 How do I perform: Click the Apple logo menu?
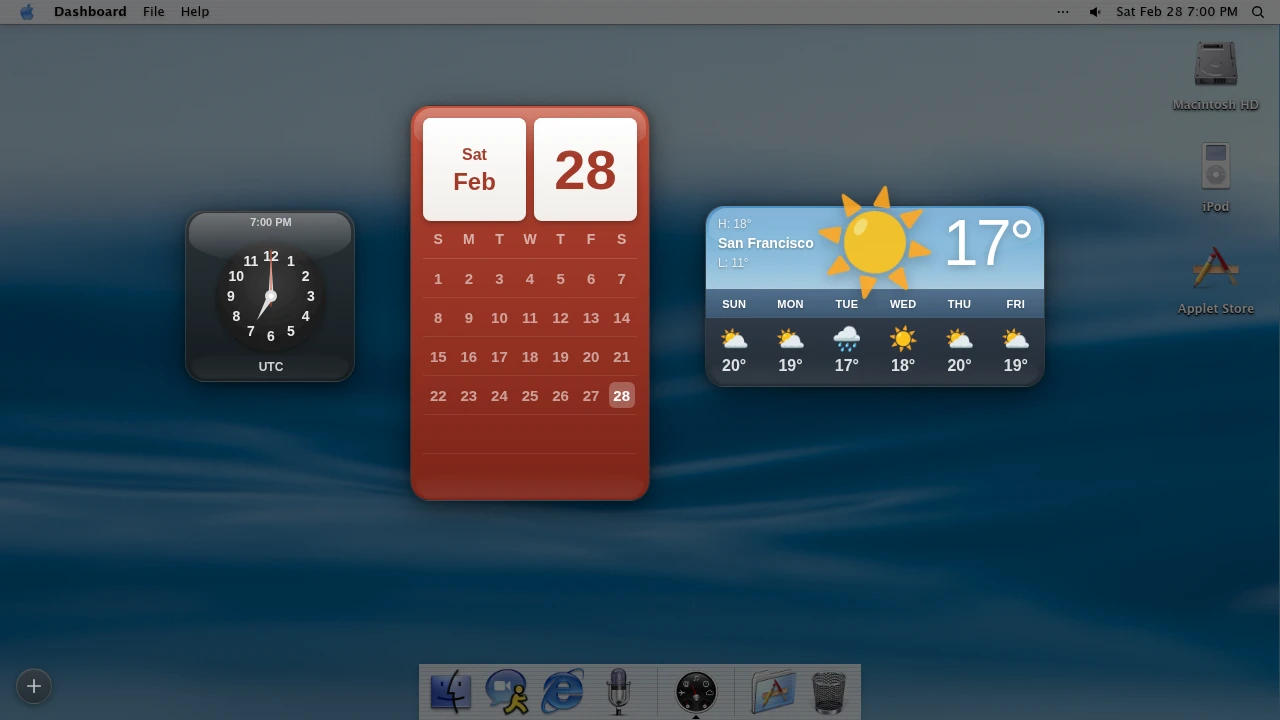(x=27, y=12)
